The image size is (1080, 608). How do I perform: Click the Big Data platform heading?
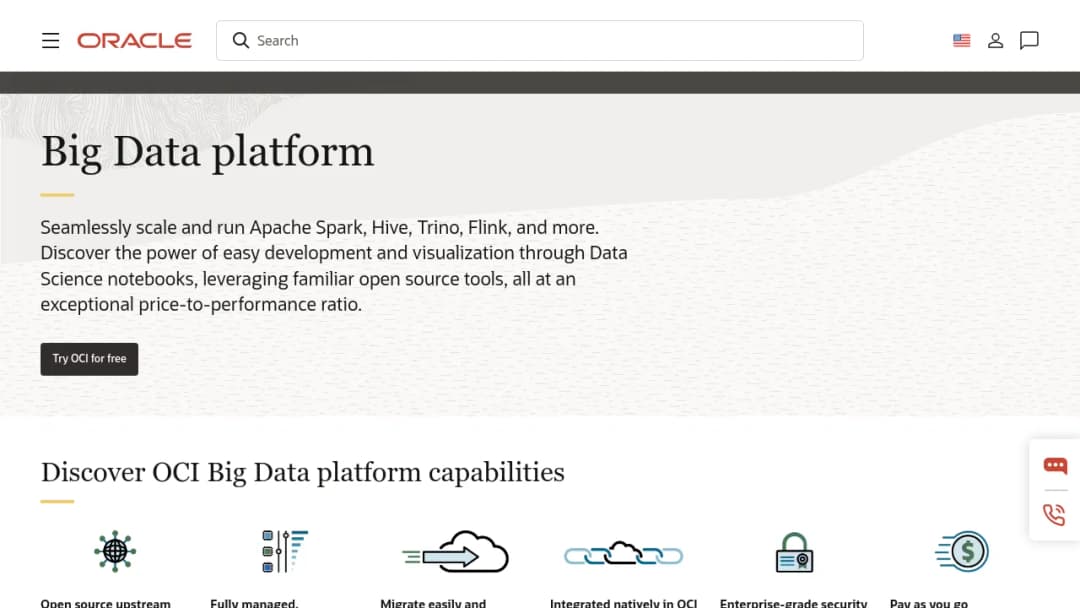(x=207, y=151)
